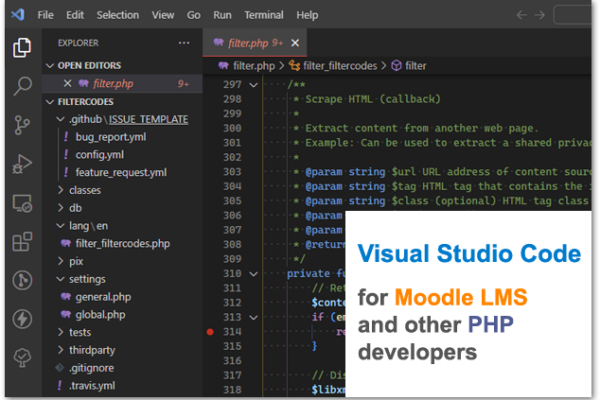Screen dimensions: 600x400
Task: Open the View menu
Action: coord(163,15)
